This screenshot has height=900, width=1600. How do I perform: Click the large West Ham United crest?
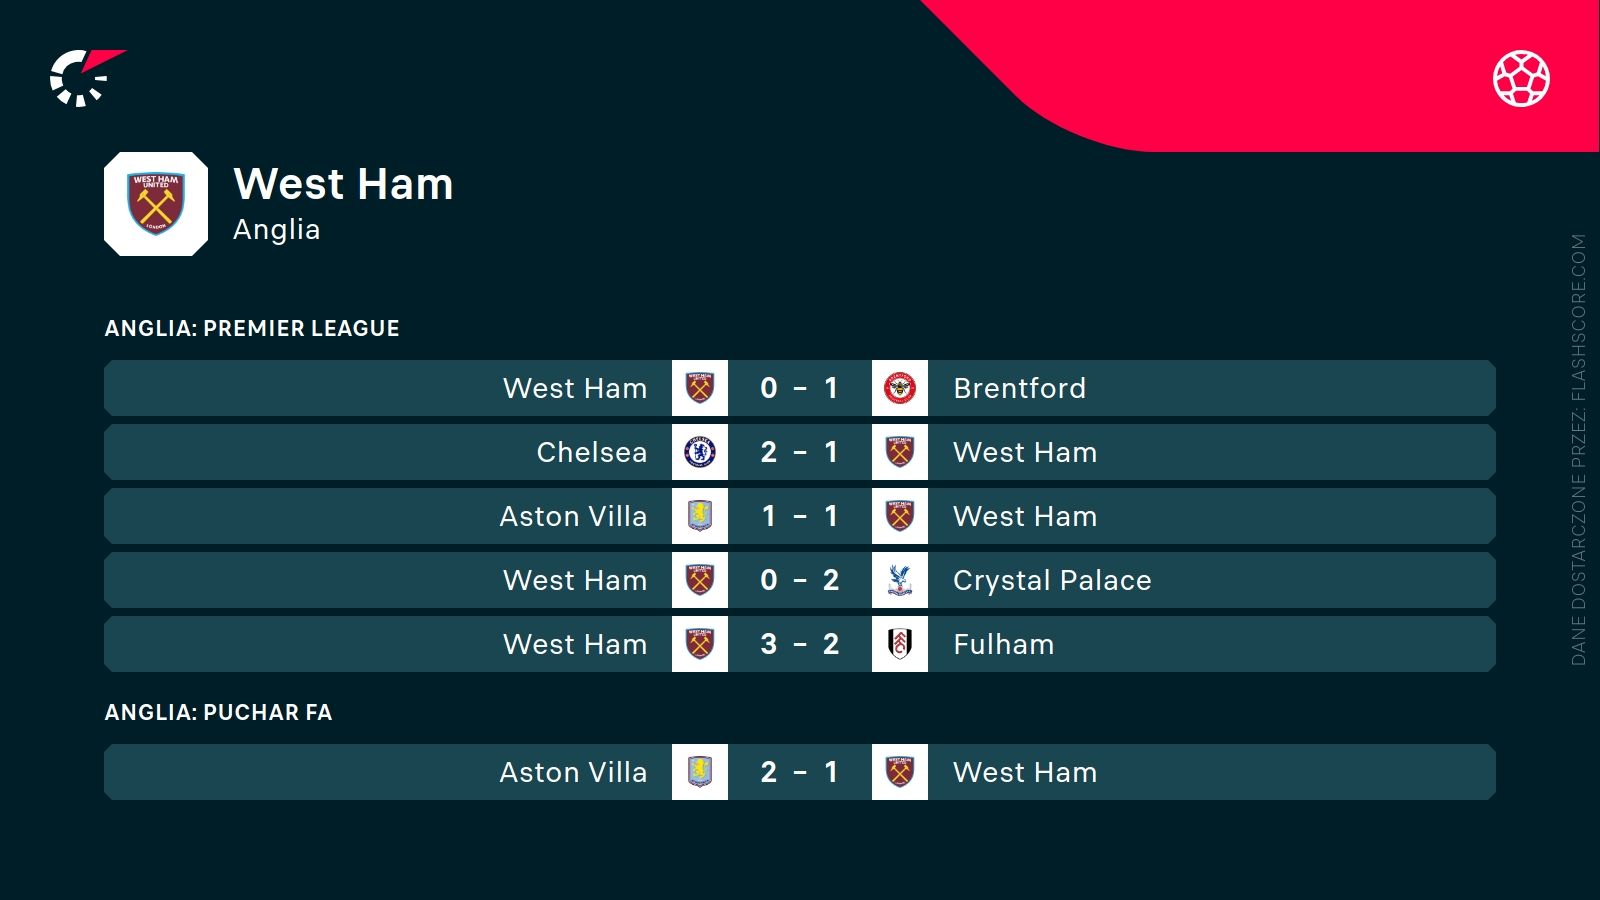pos(156,204)
